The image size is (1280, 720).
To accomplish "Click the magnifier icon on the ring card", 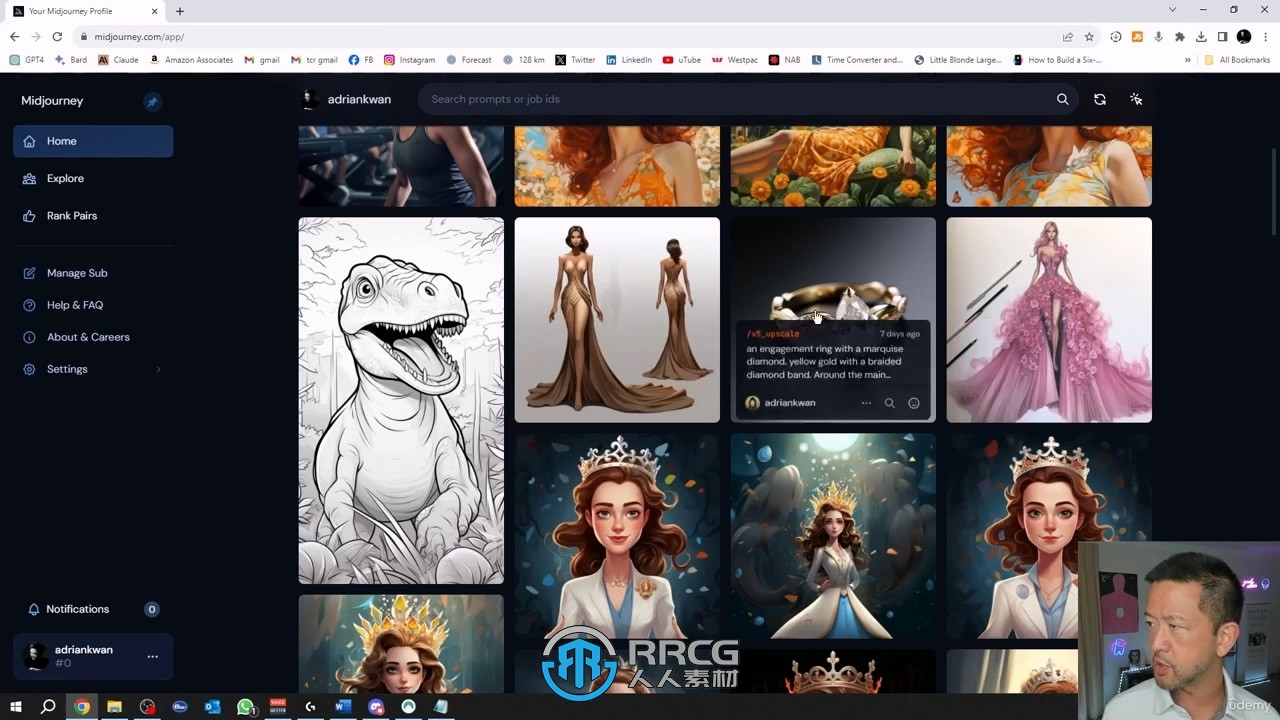I will [889, 403].
